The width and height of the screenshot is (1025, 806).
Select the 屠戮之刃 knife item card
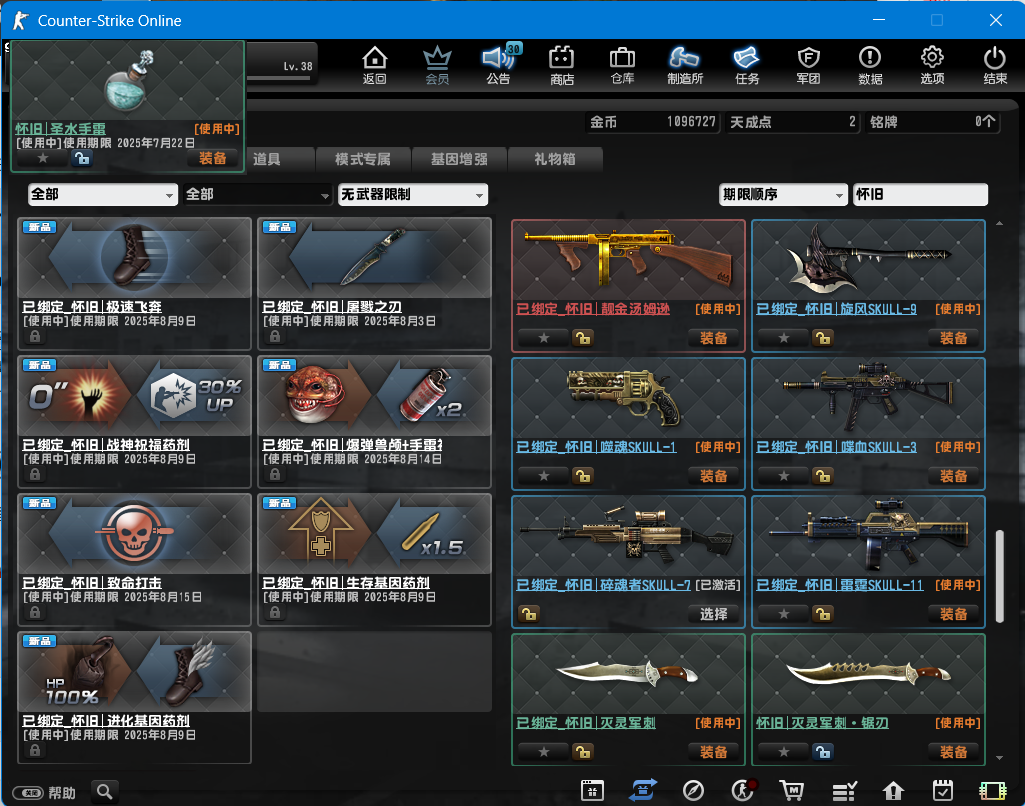point(375,284)
